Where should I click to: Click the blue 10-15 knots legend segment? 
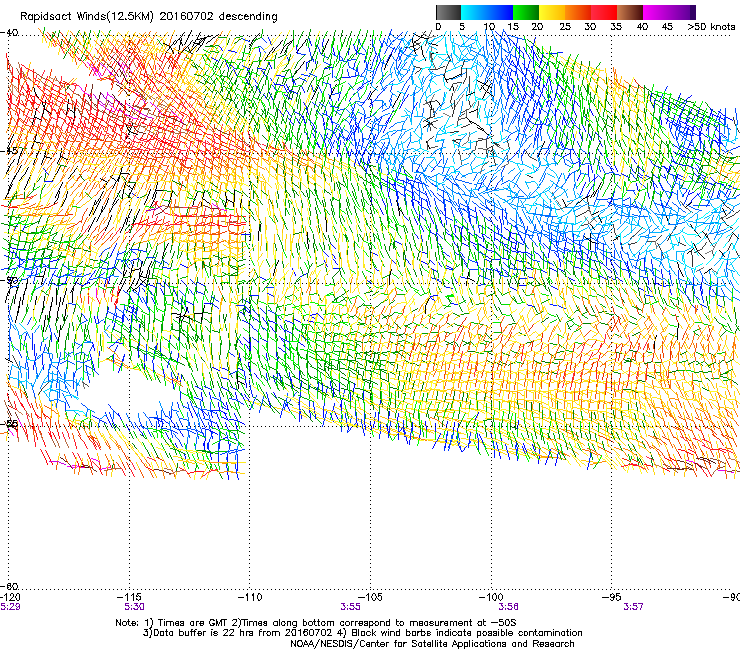click(500, 12)
